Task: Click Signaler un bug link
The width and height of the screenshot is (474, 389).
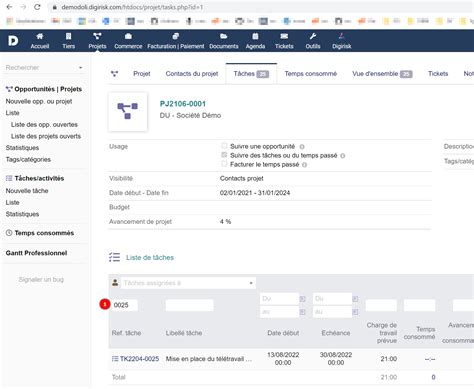Action: [x=41, y=280]
